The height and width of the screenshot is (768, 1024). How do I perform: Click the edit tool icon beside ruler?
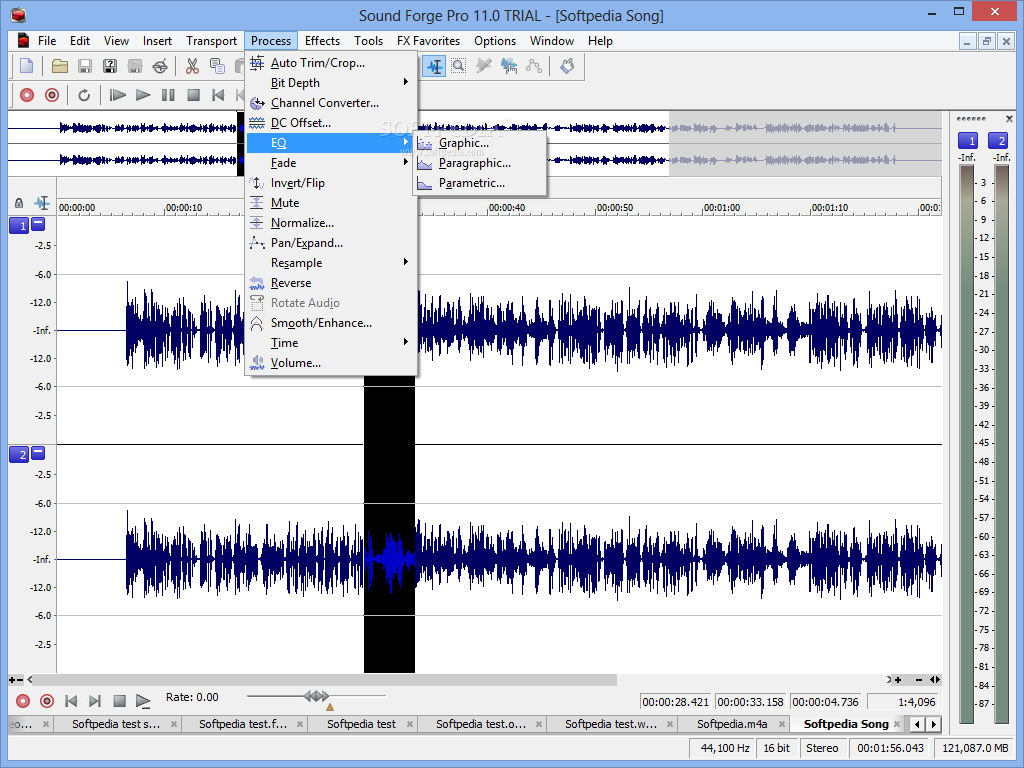click(x=42, y=203)
